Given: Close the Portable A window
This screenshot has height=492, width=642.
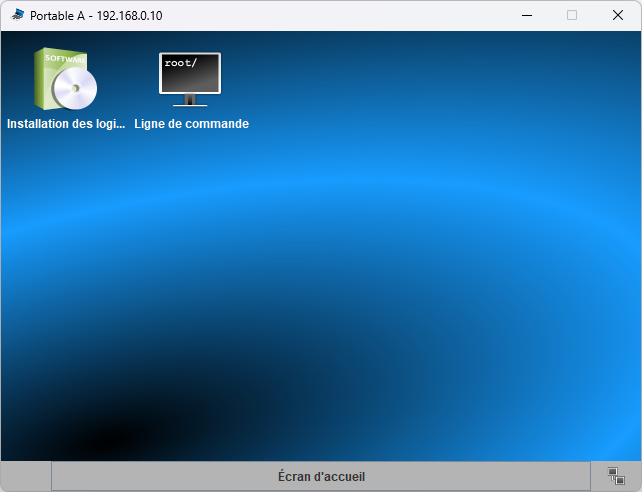Looking at the screenshot, I should 618,15.
